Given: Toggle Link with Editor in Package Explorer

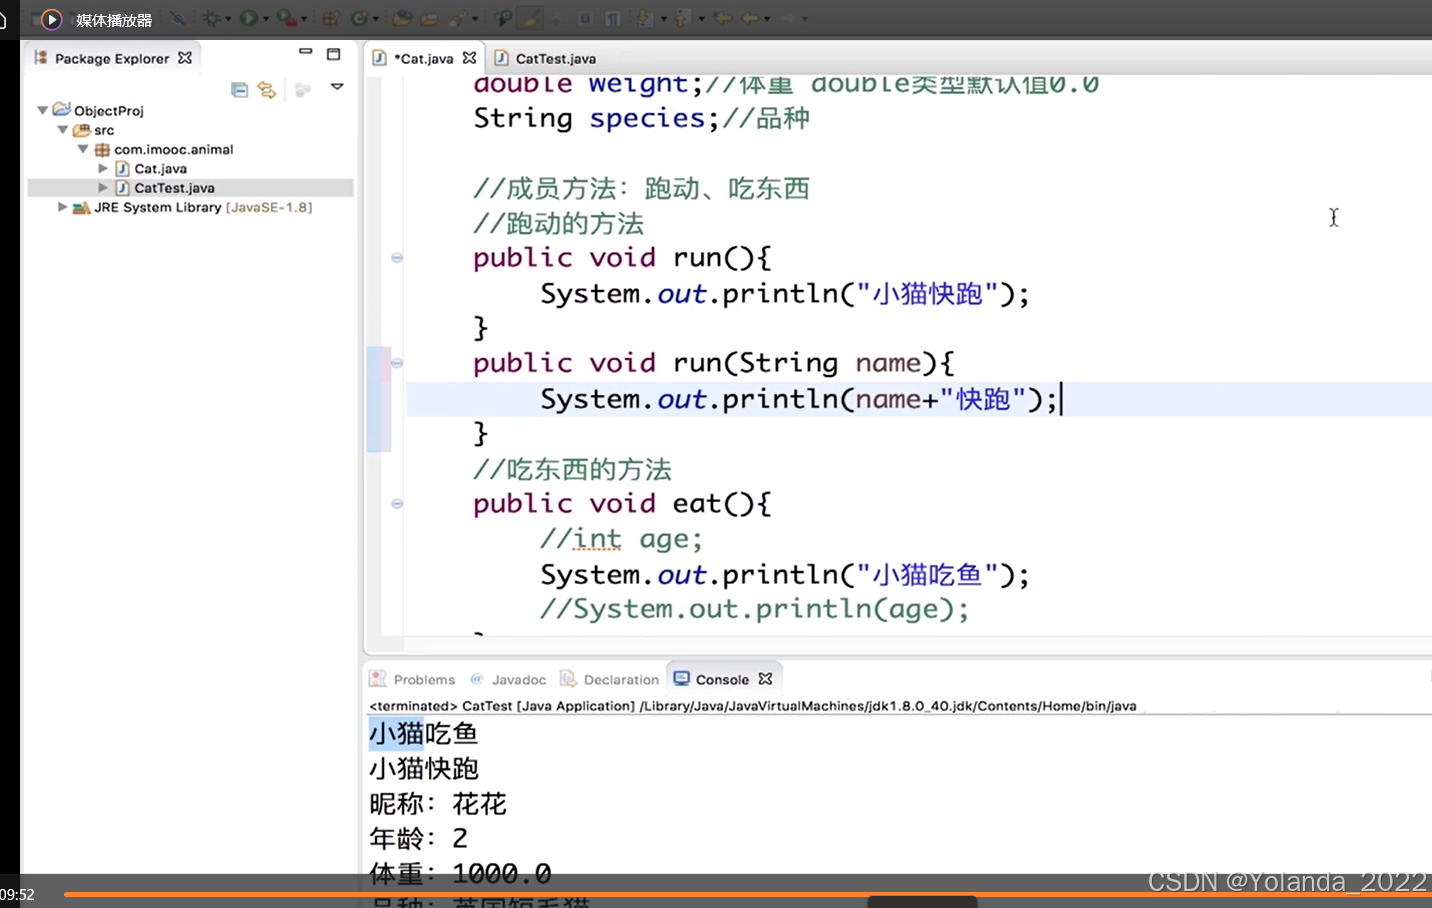Looking at the screenshot, I should (266, 90).
